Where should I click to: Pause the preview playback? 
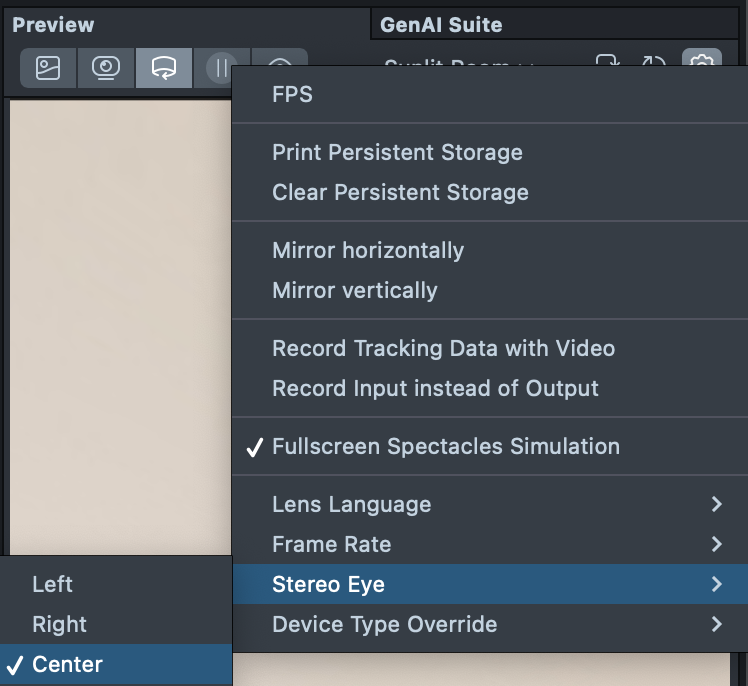coord(220,68)
